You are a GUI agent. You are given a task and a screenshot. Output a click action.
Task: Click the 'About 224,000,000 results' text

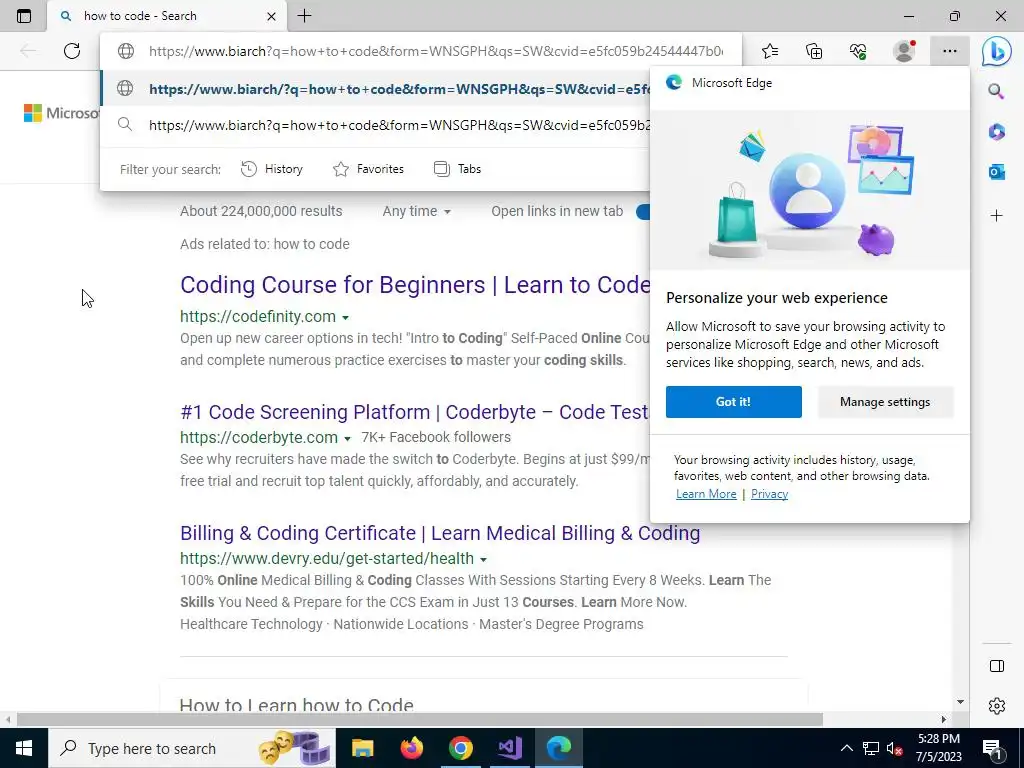pos(261,212)
